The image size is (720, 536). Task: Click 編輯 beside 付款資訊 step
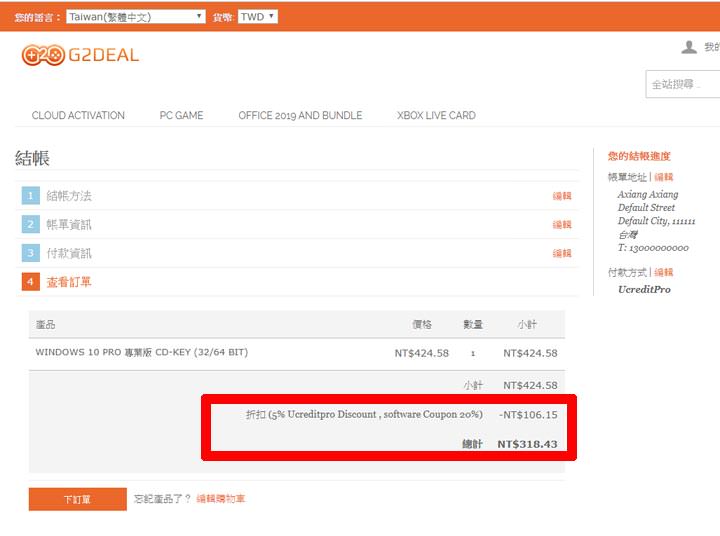coord(562,254)
